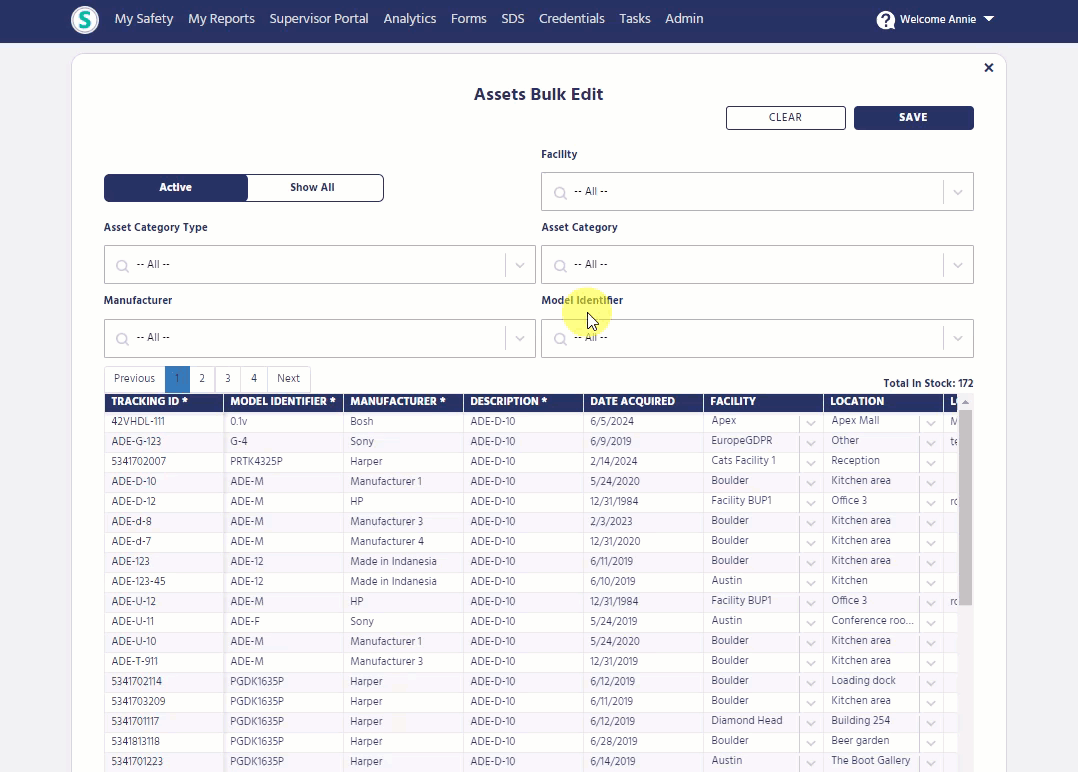1078x772 pixels.
Task: Go to page 2 of results
Action: click(202, 379)
